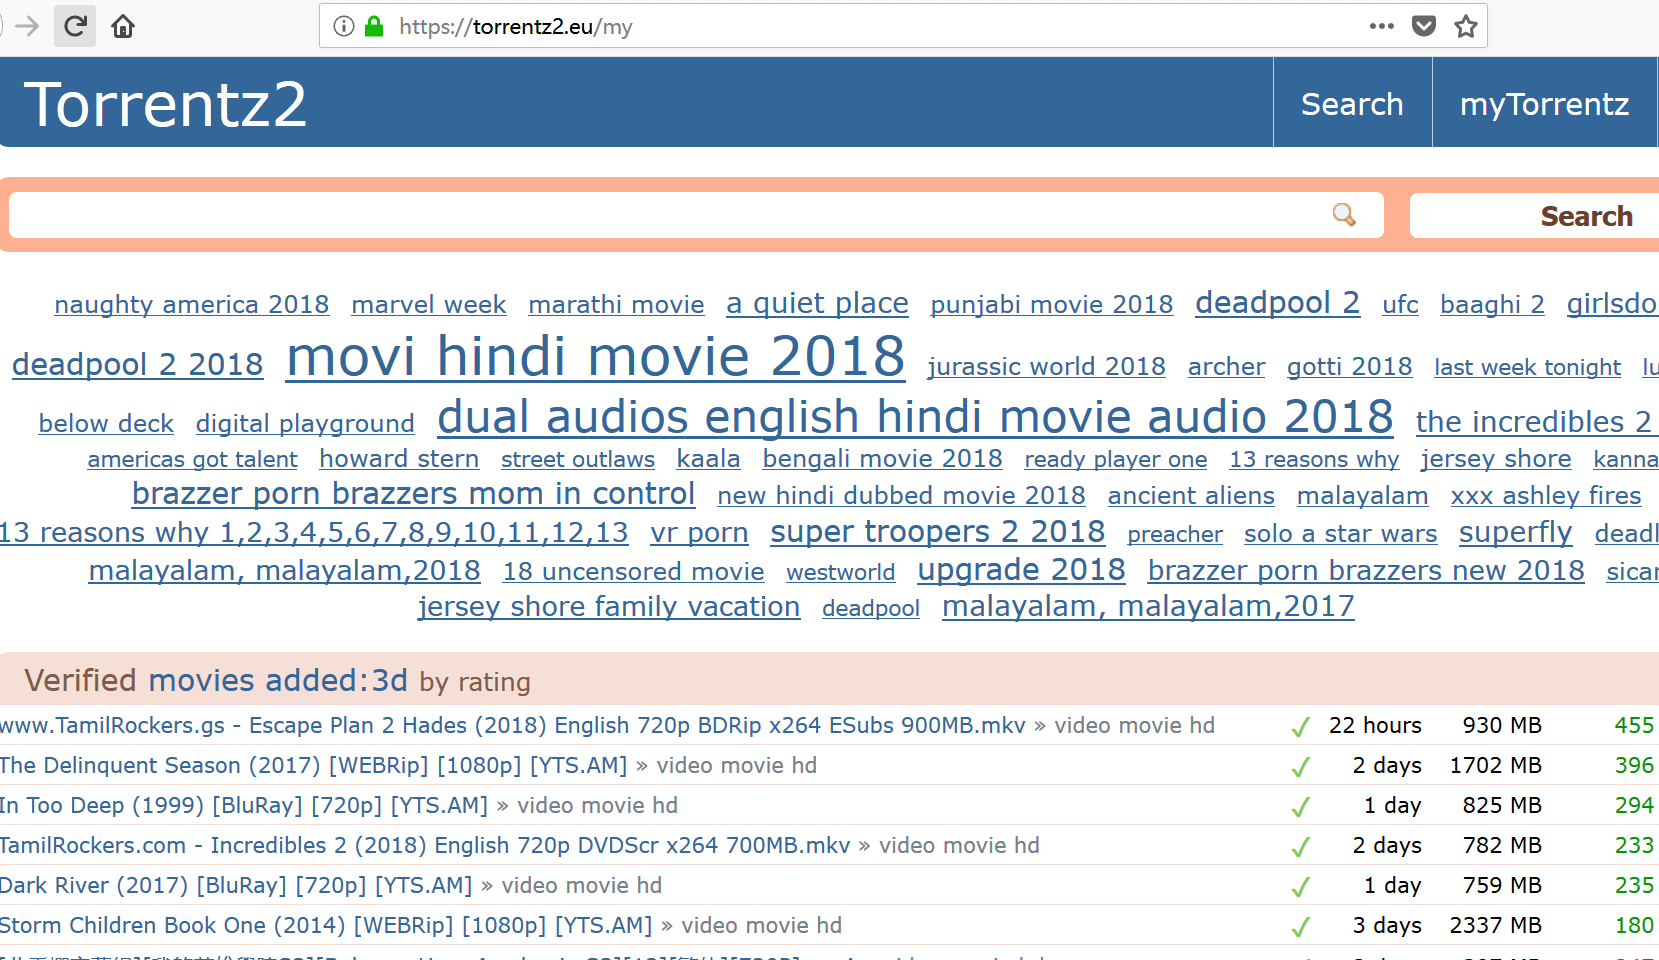Open Storm Children Book One torrent
The width and height of the screenshot is (1659, 960).
tap(325, 925)
